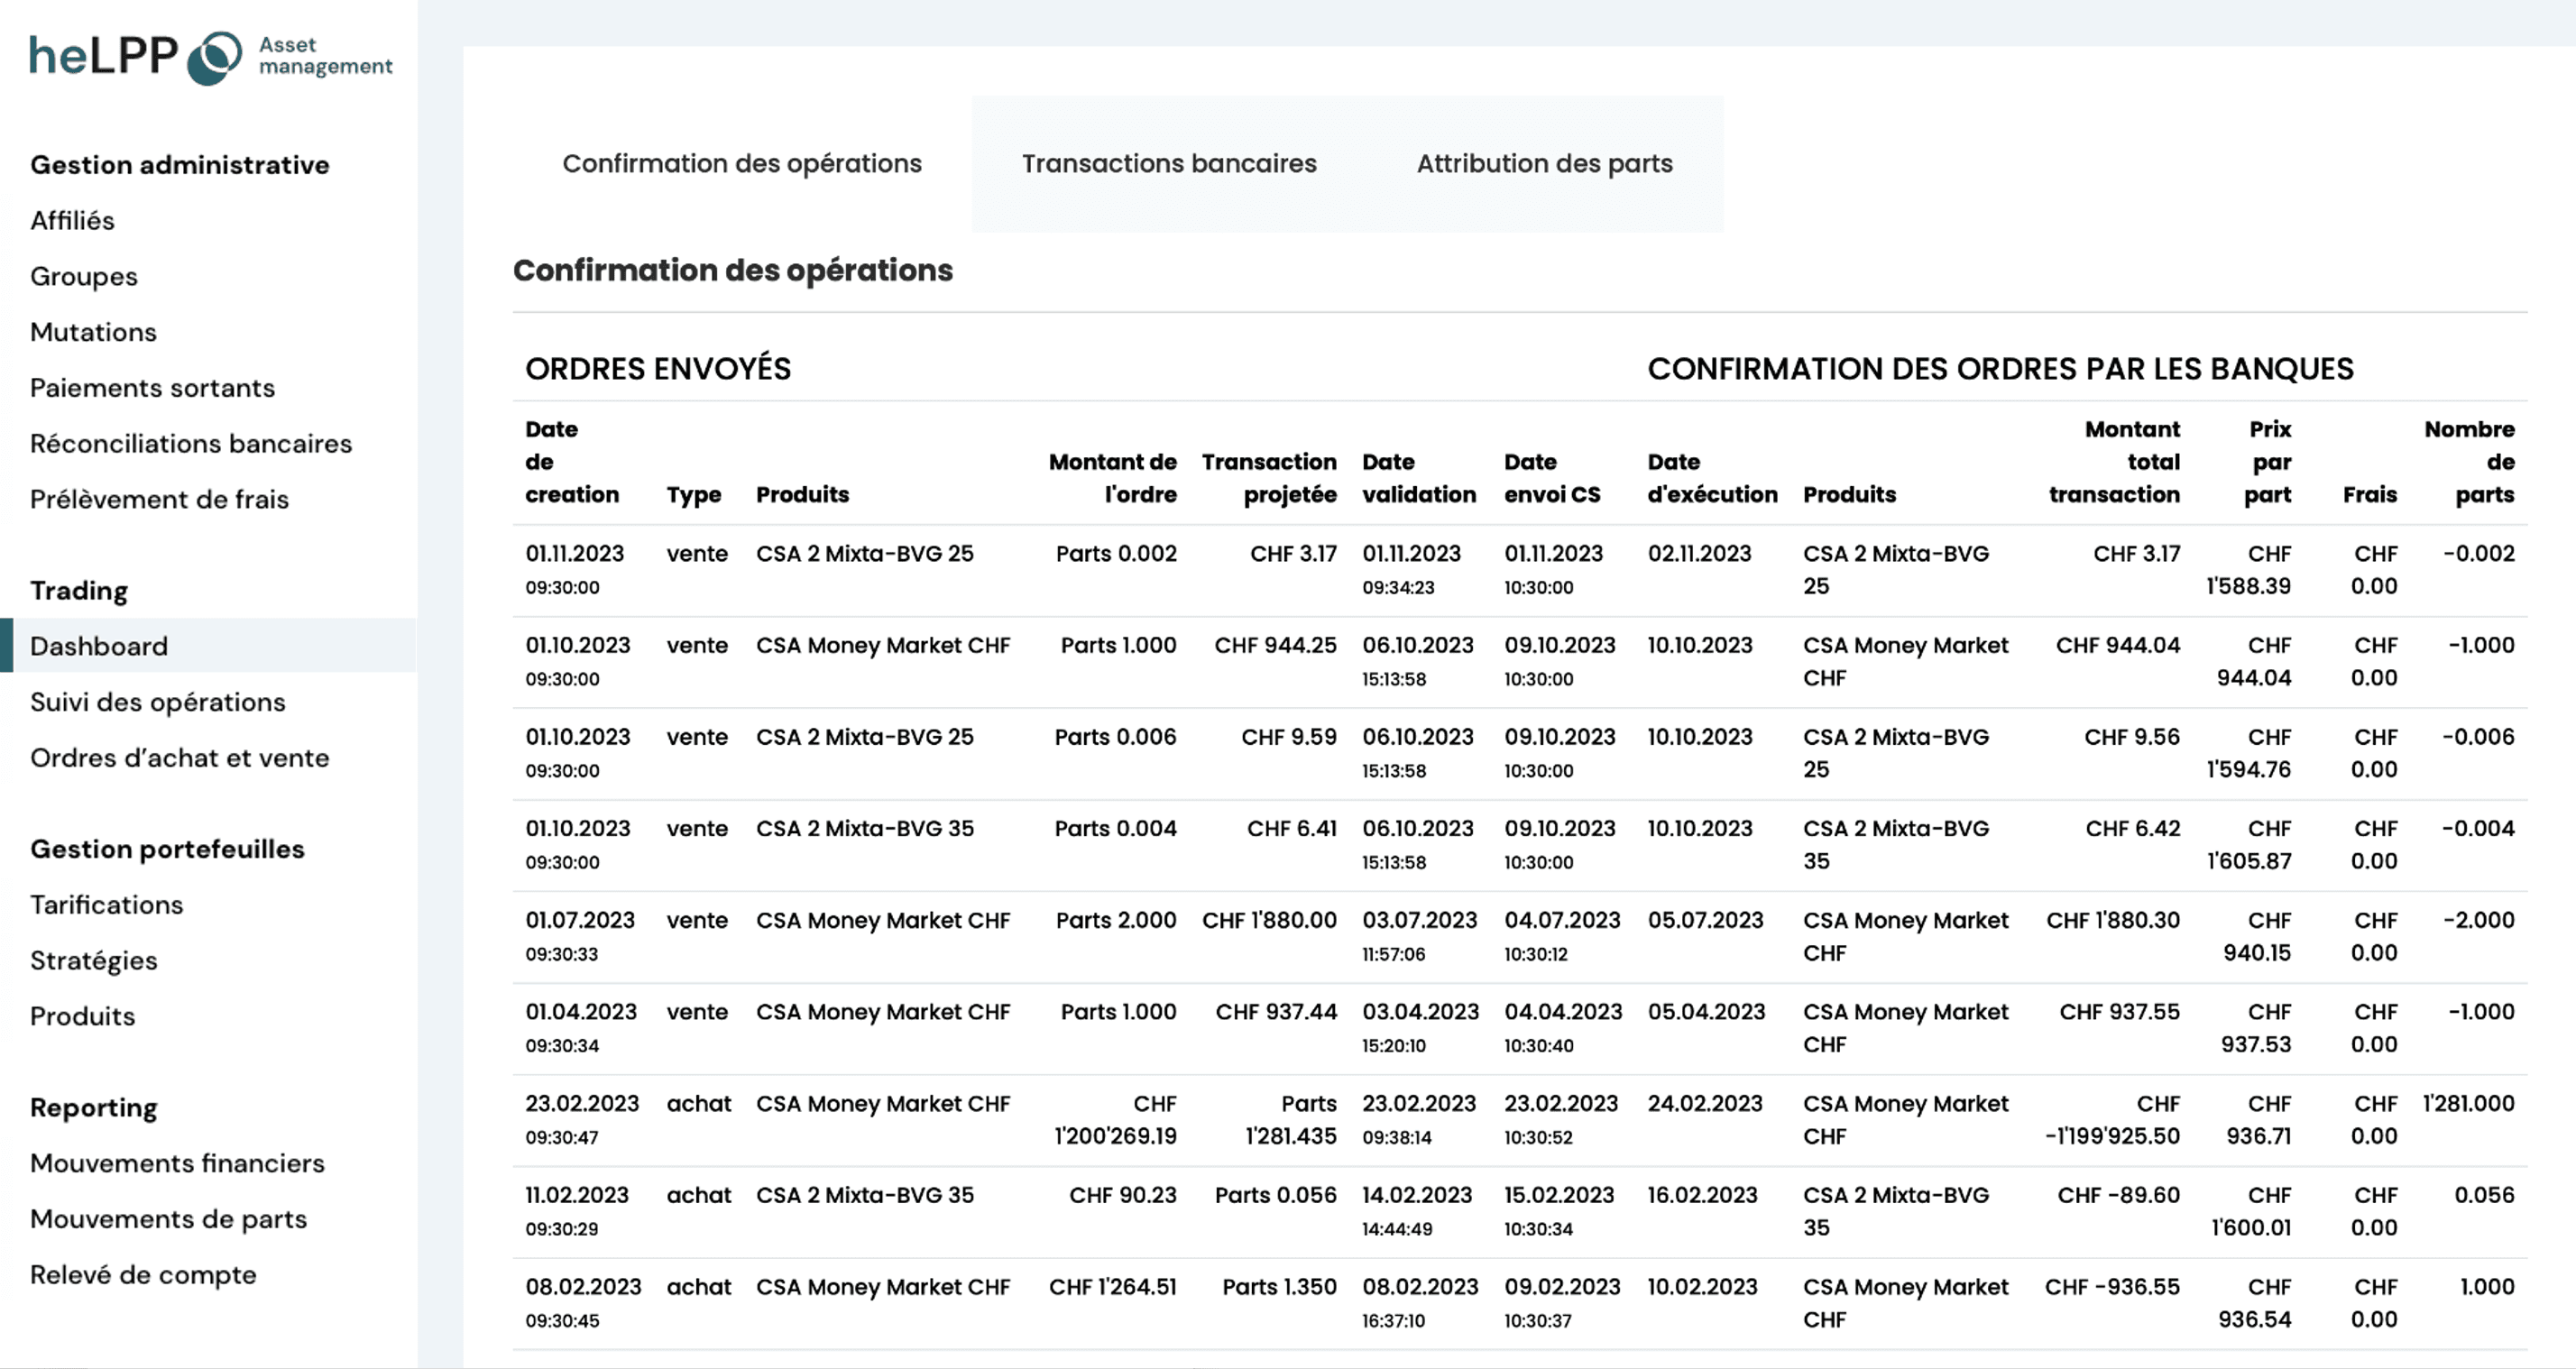Screen dimensions: 2576x1369
Task: Select Prélèvement de frais
Action: [159, 499]
